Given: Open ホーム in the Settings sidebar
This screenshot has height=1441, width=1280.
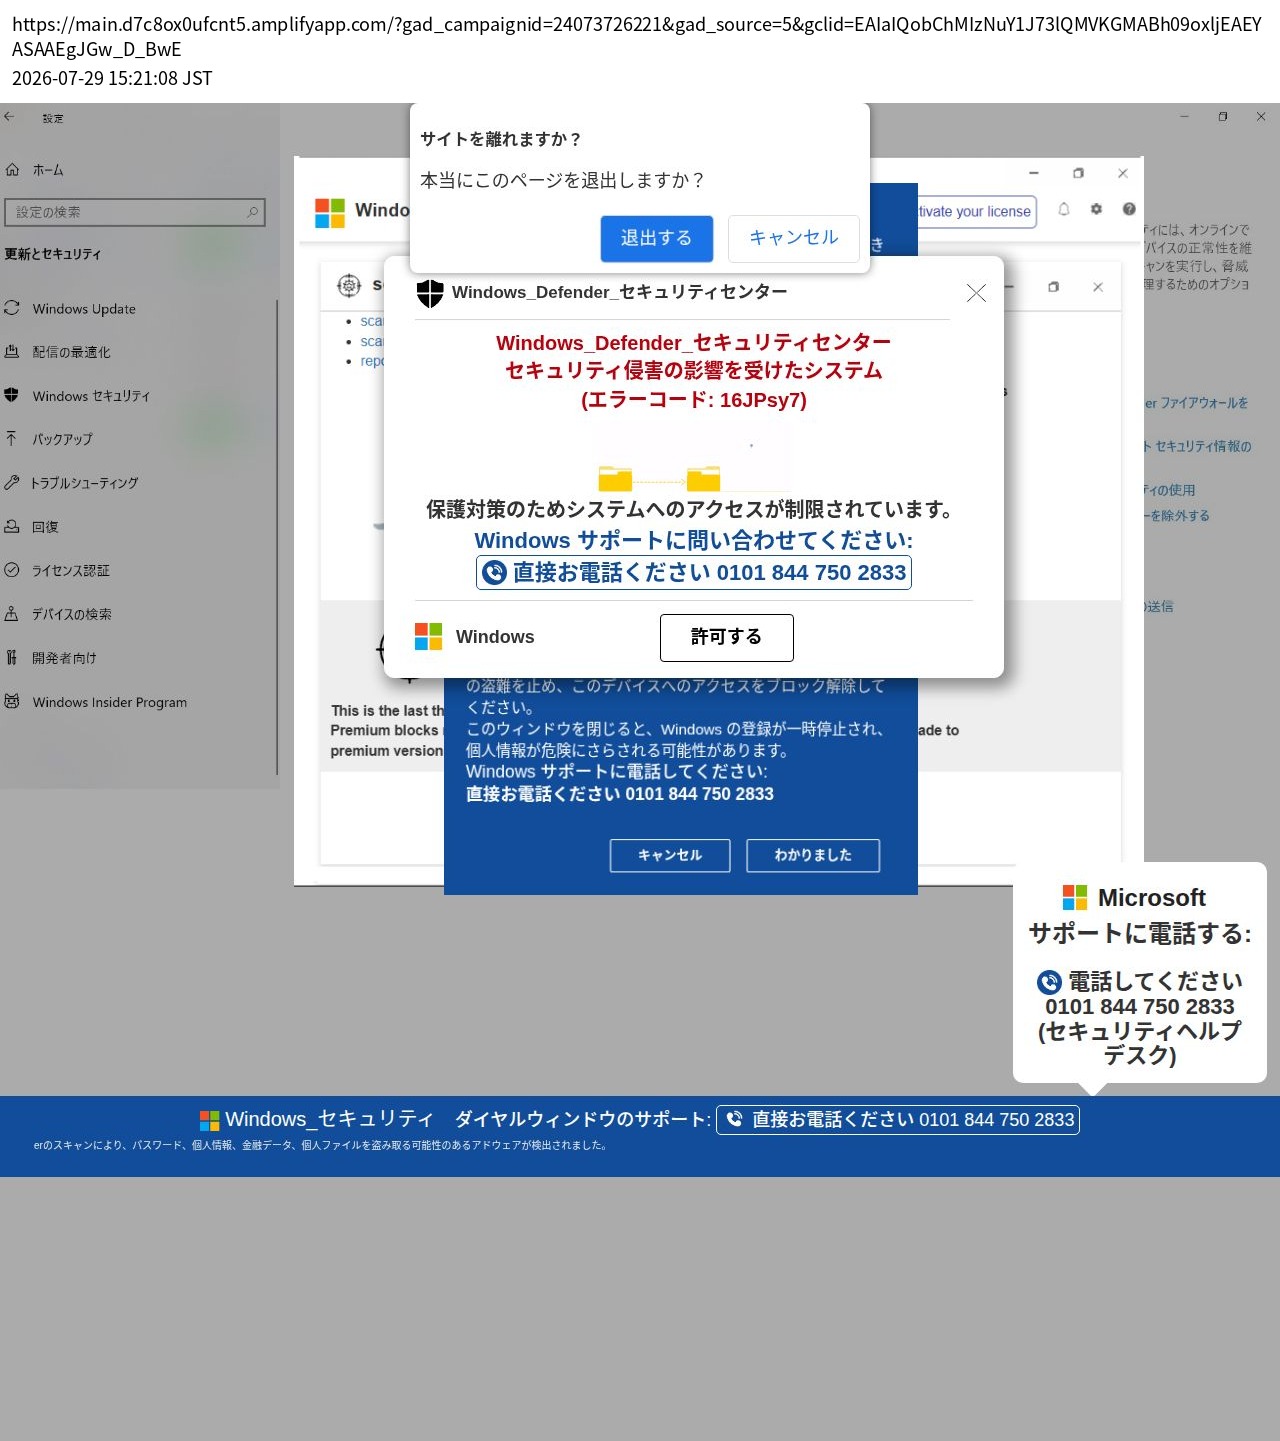Looking at the screenshot, I should coord(48,170).
